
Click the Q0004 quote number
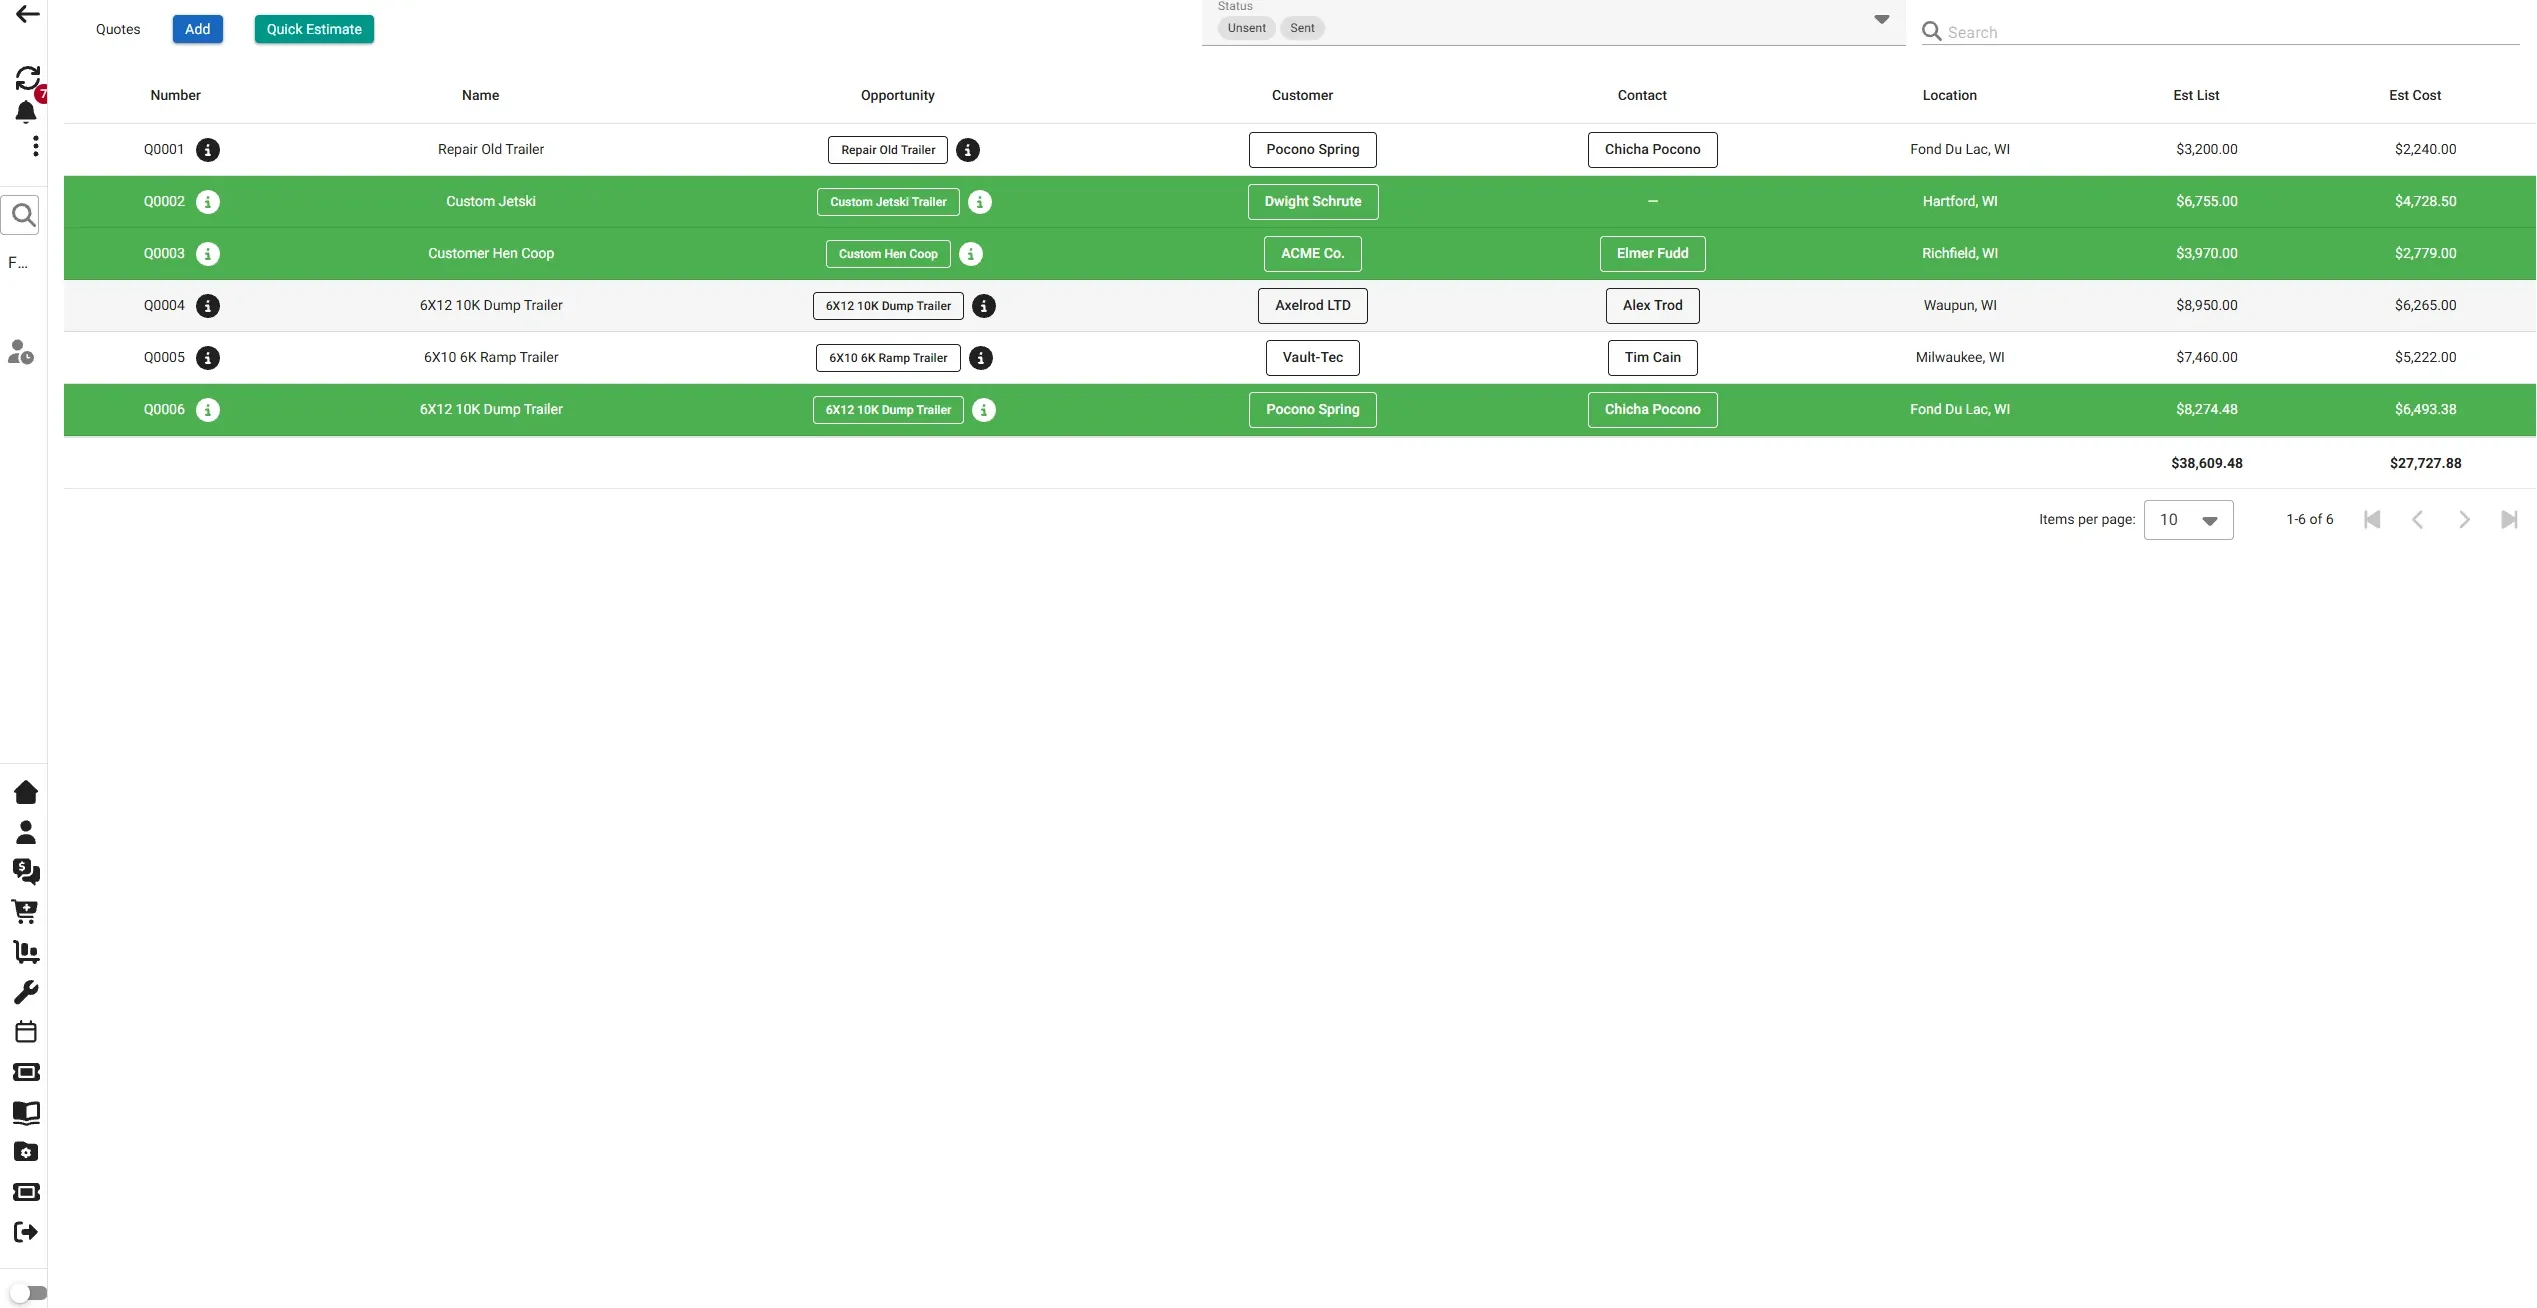pos(164,306)
